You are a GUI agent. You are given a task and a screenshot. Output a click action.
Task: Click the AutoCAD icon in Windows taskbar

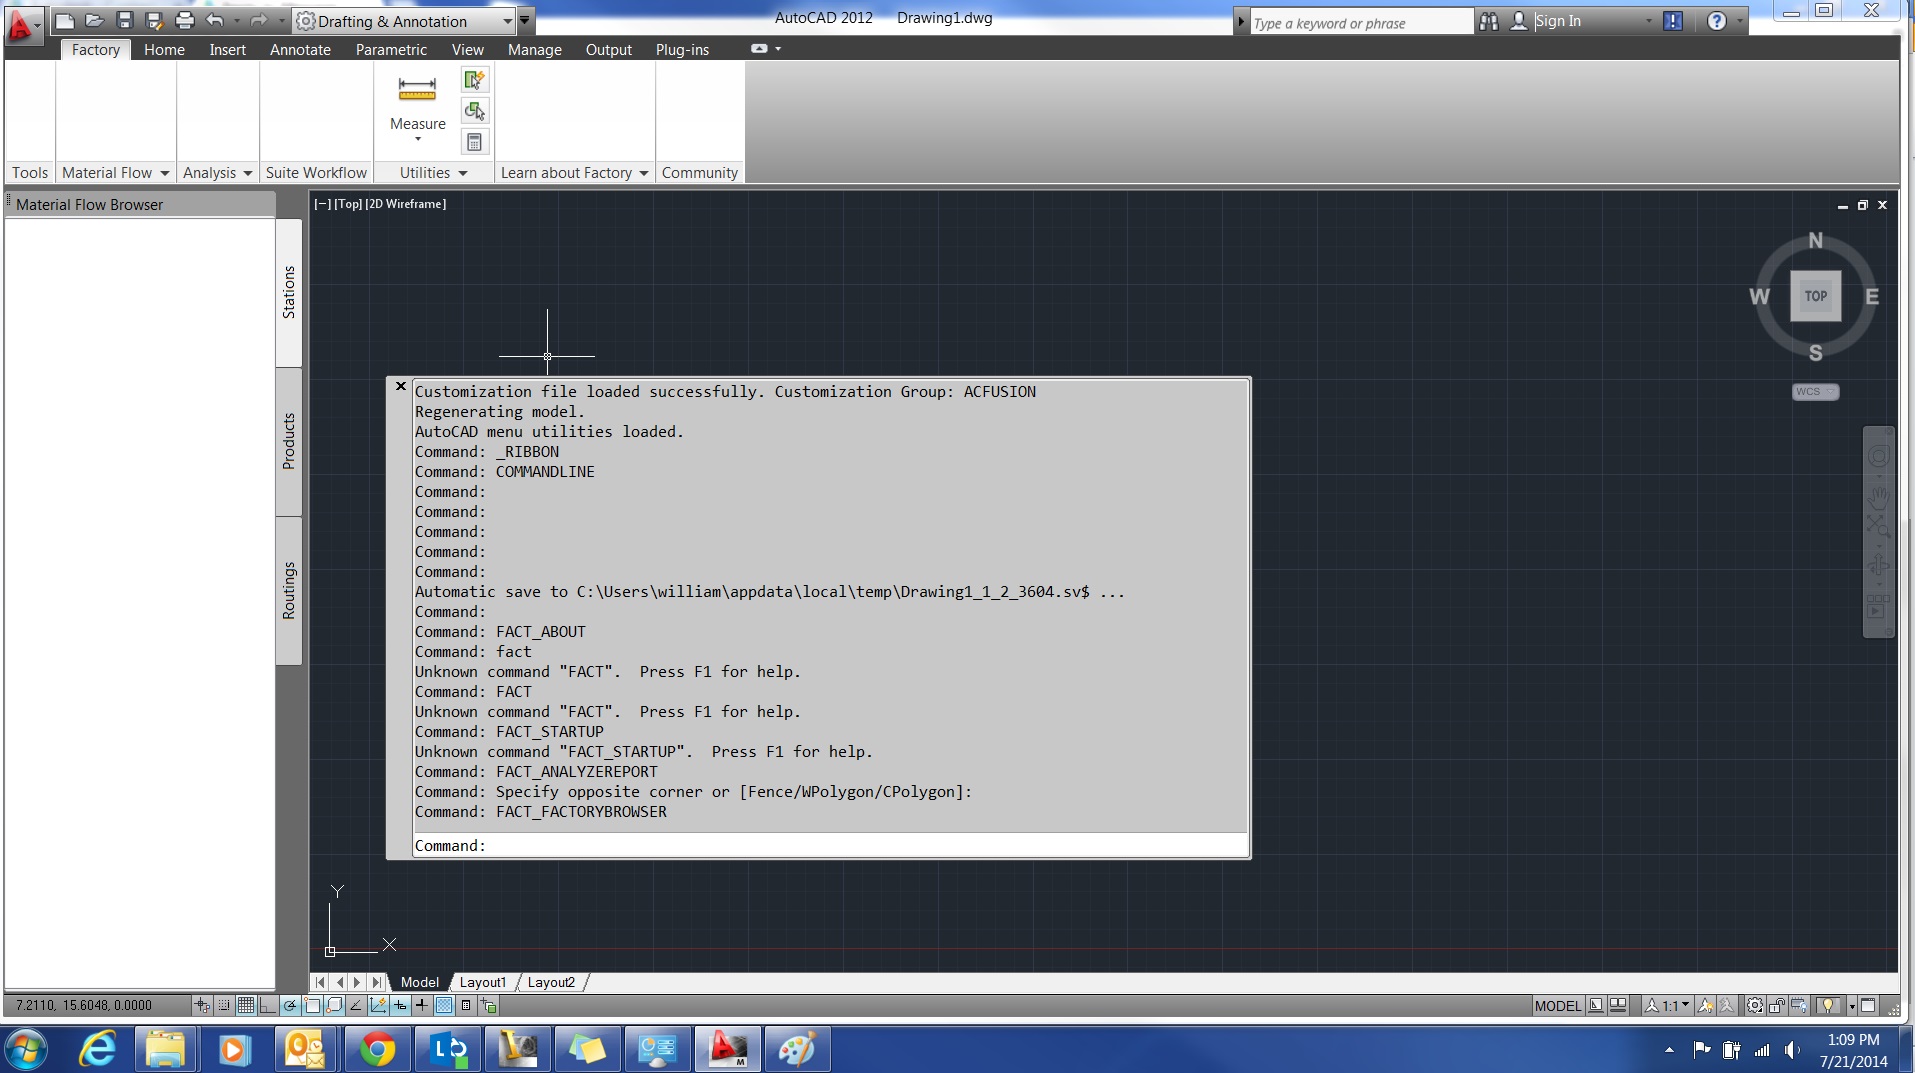click(x=728, y=1049)
